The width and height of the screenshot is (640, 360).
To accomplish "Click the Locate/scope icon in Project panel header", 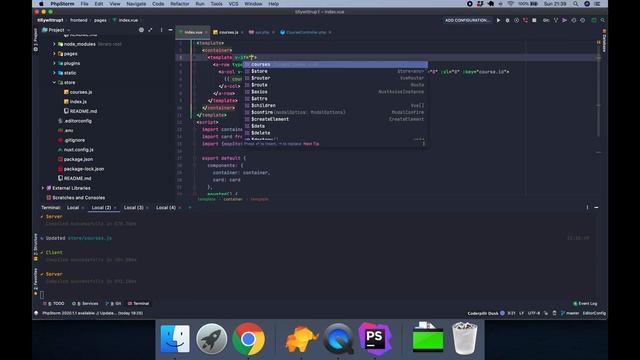I will click(x=141, y=30).
